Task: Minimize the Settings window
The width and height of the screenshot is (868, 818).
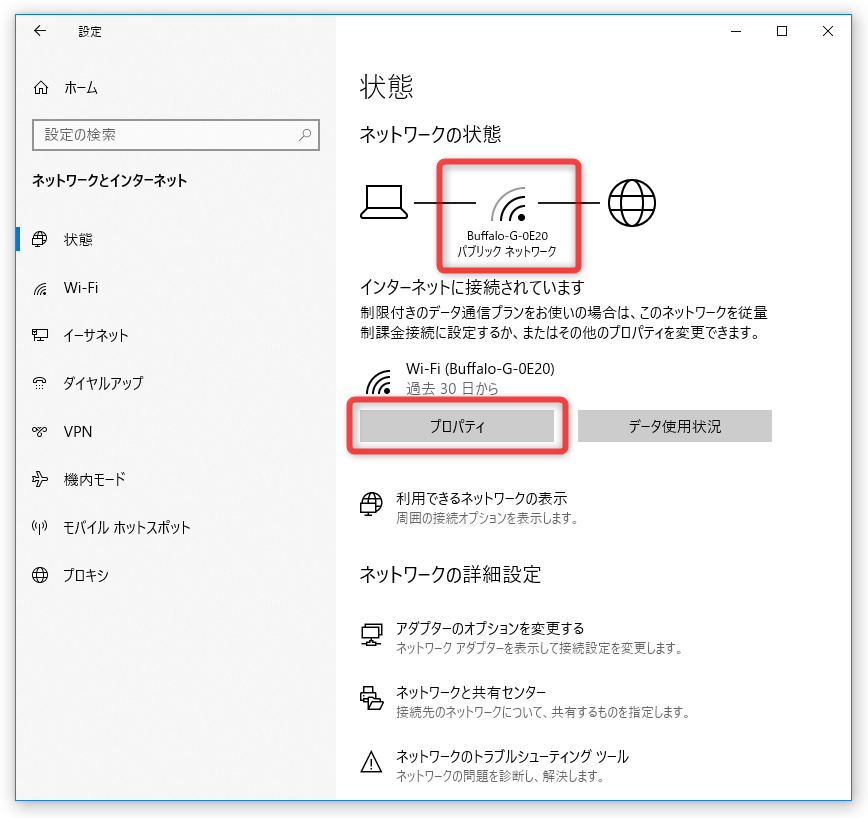Action: tap(736, 32)
